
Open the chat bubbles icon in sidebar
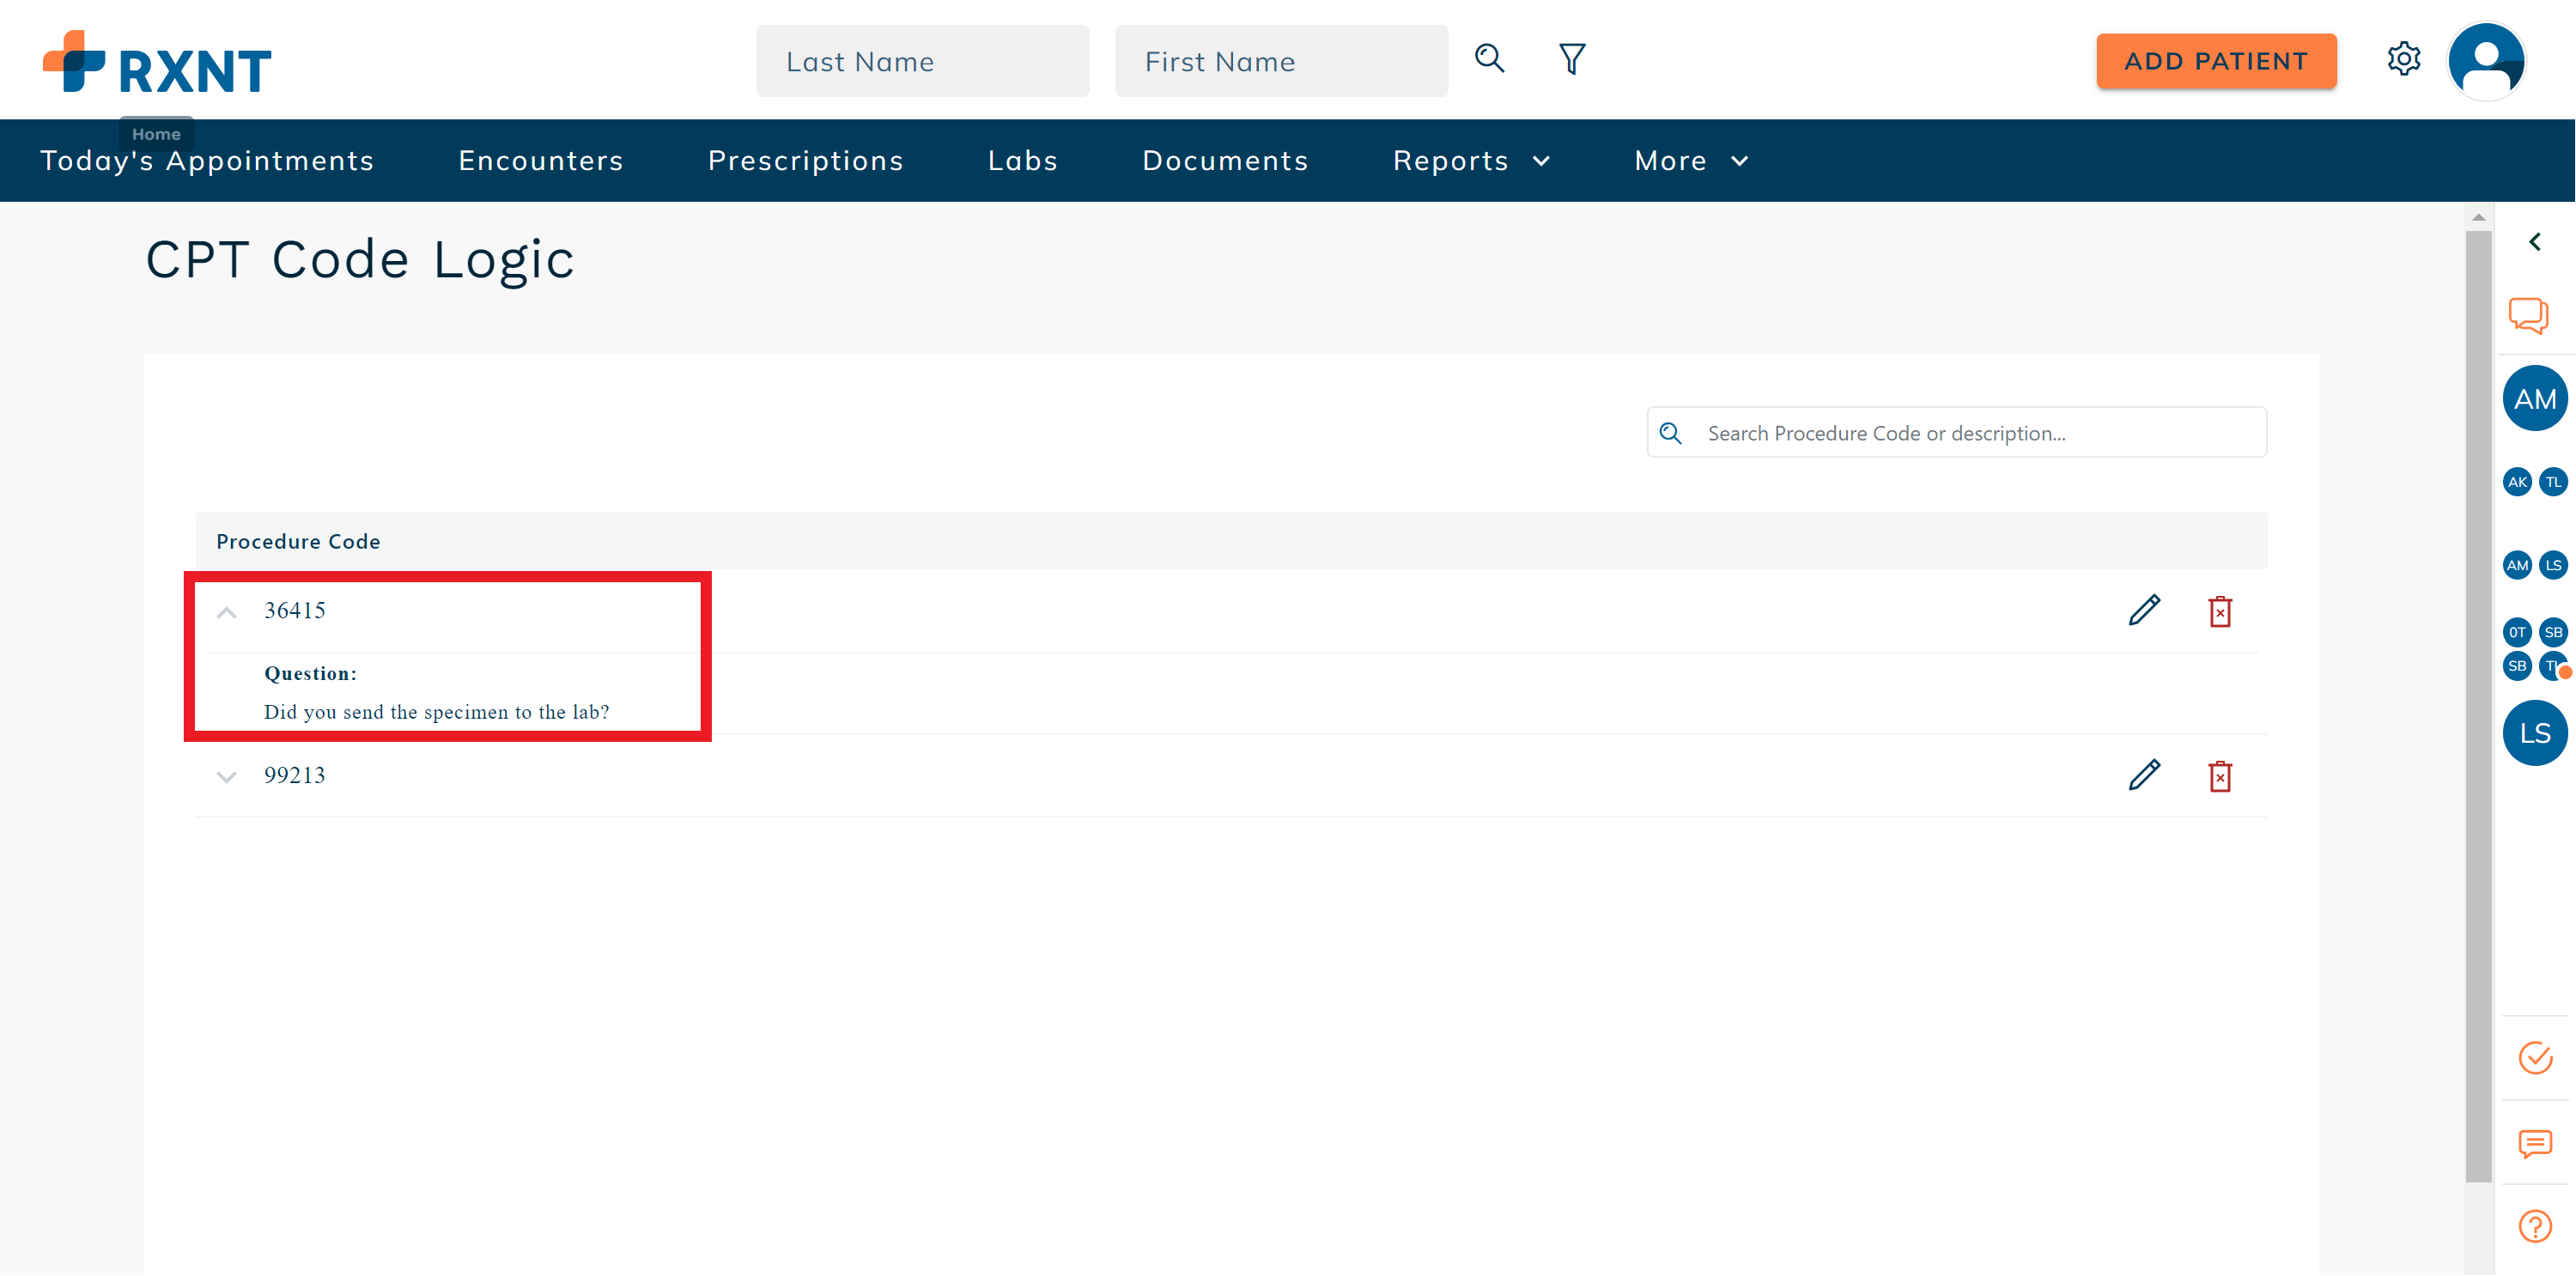click(x=2528, y=316)
